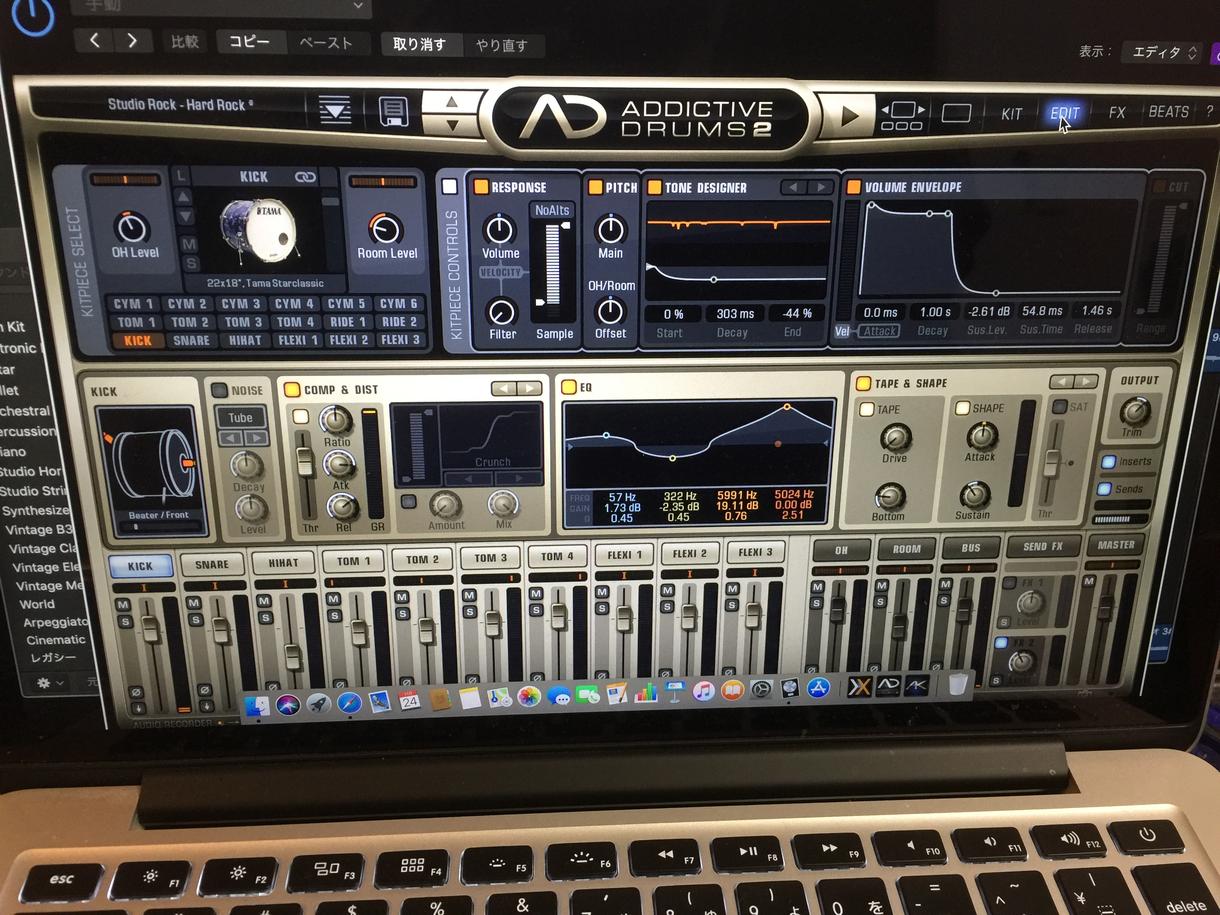Click the 取り消す undo button
The height and width of the screenshot is (915, 1220).
point(420,44)
